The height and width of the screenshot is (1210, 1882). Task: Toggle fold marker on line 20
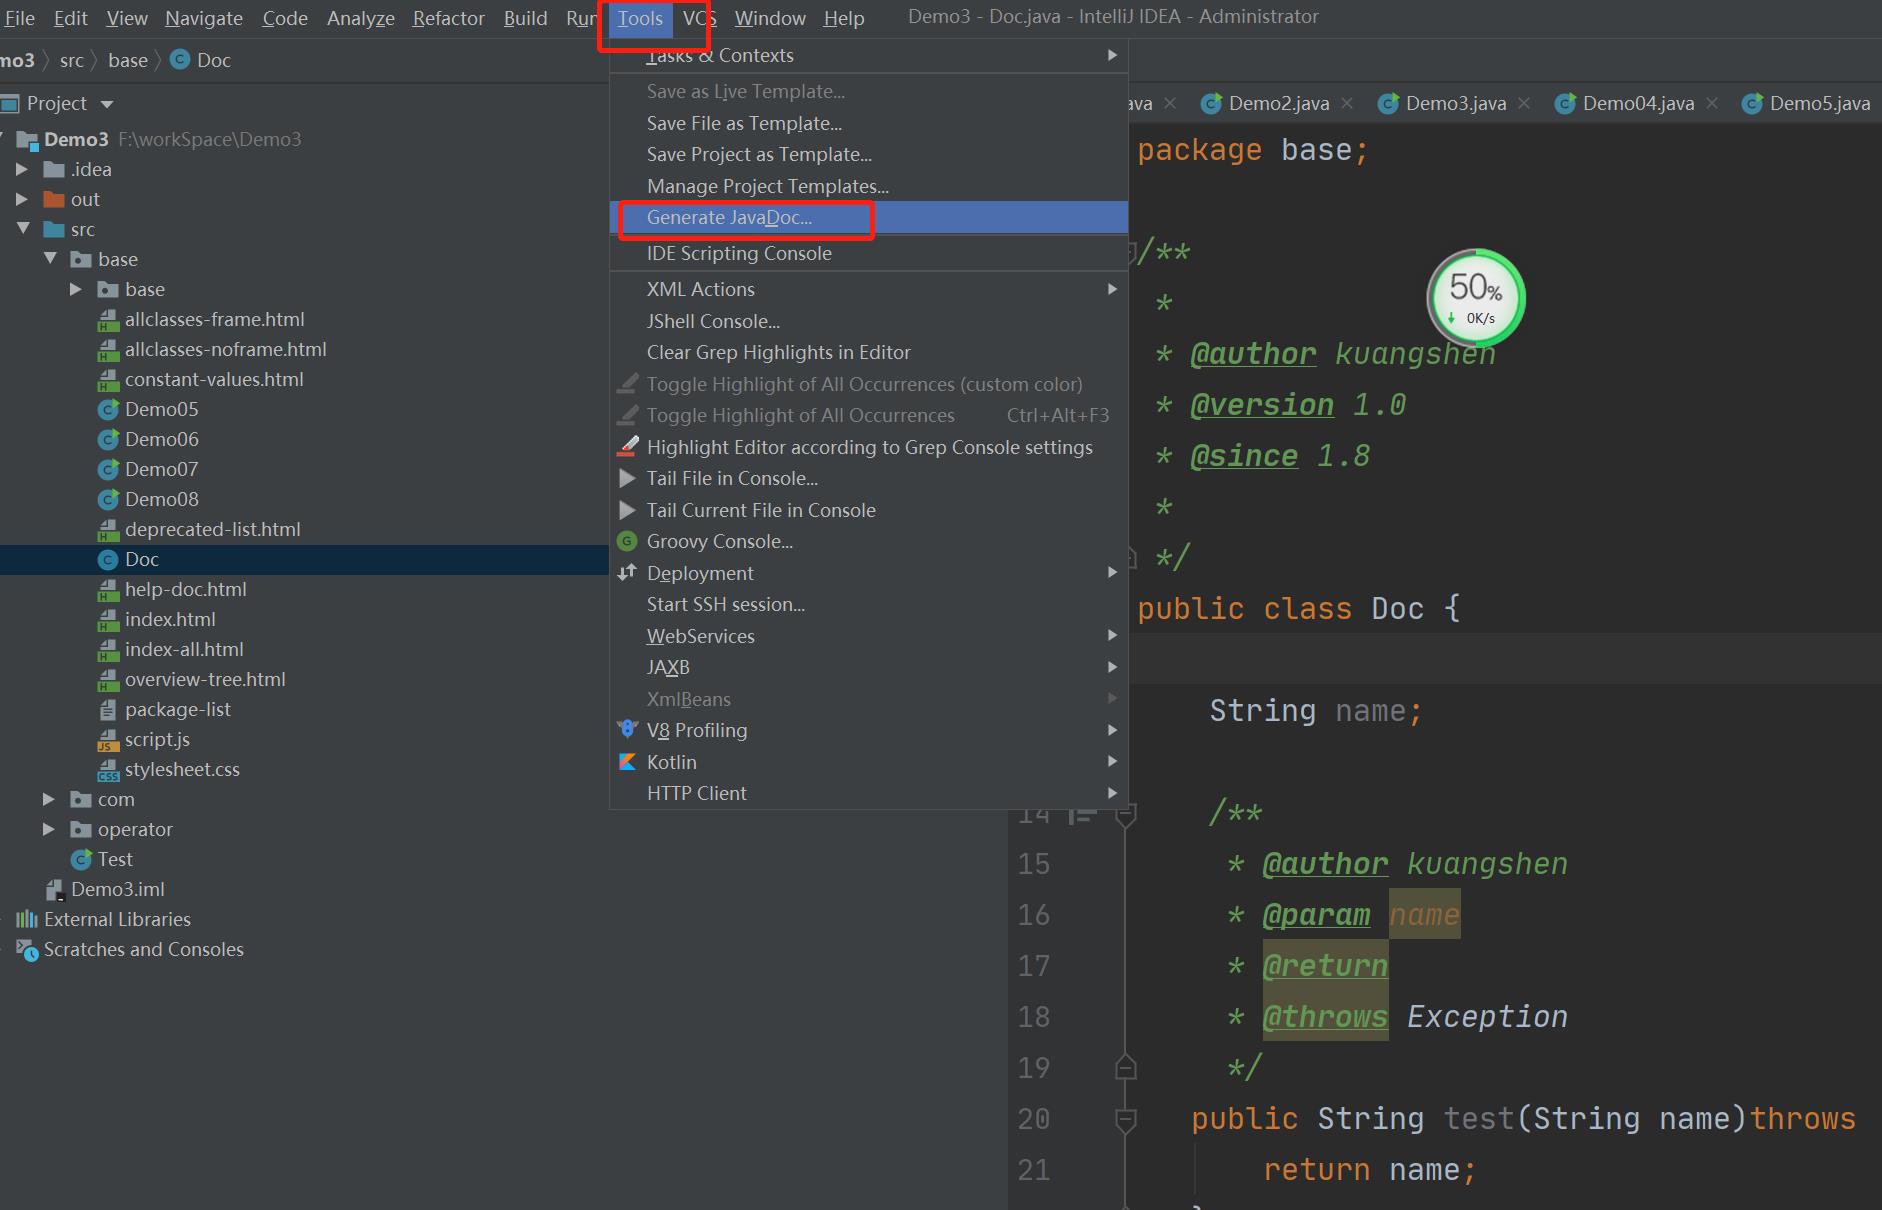click(x=1126, y=1119)
